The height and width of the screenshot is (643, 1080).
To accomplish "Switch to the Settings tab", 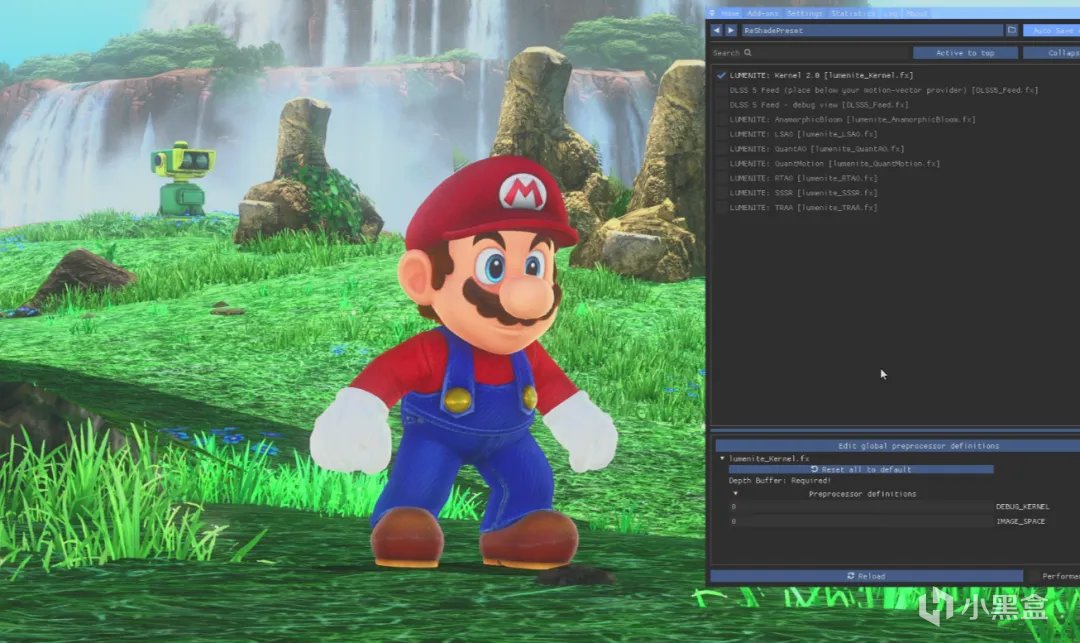I will tap(804, 13).
